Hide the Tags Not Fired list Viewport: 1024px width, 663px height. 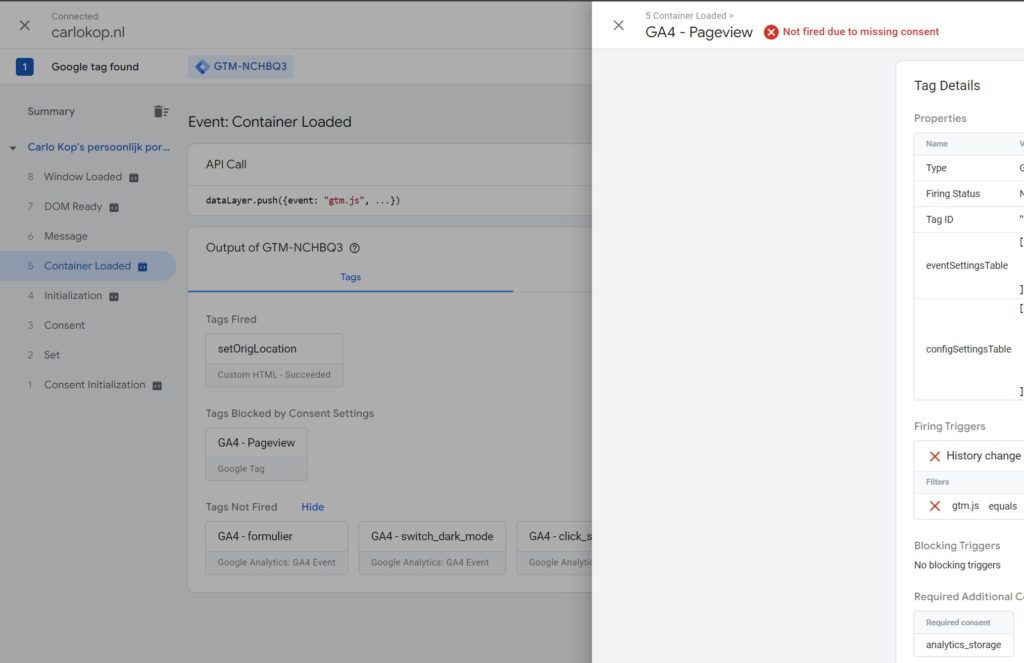click(313, 507)
